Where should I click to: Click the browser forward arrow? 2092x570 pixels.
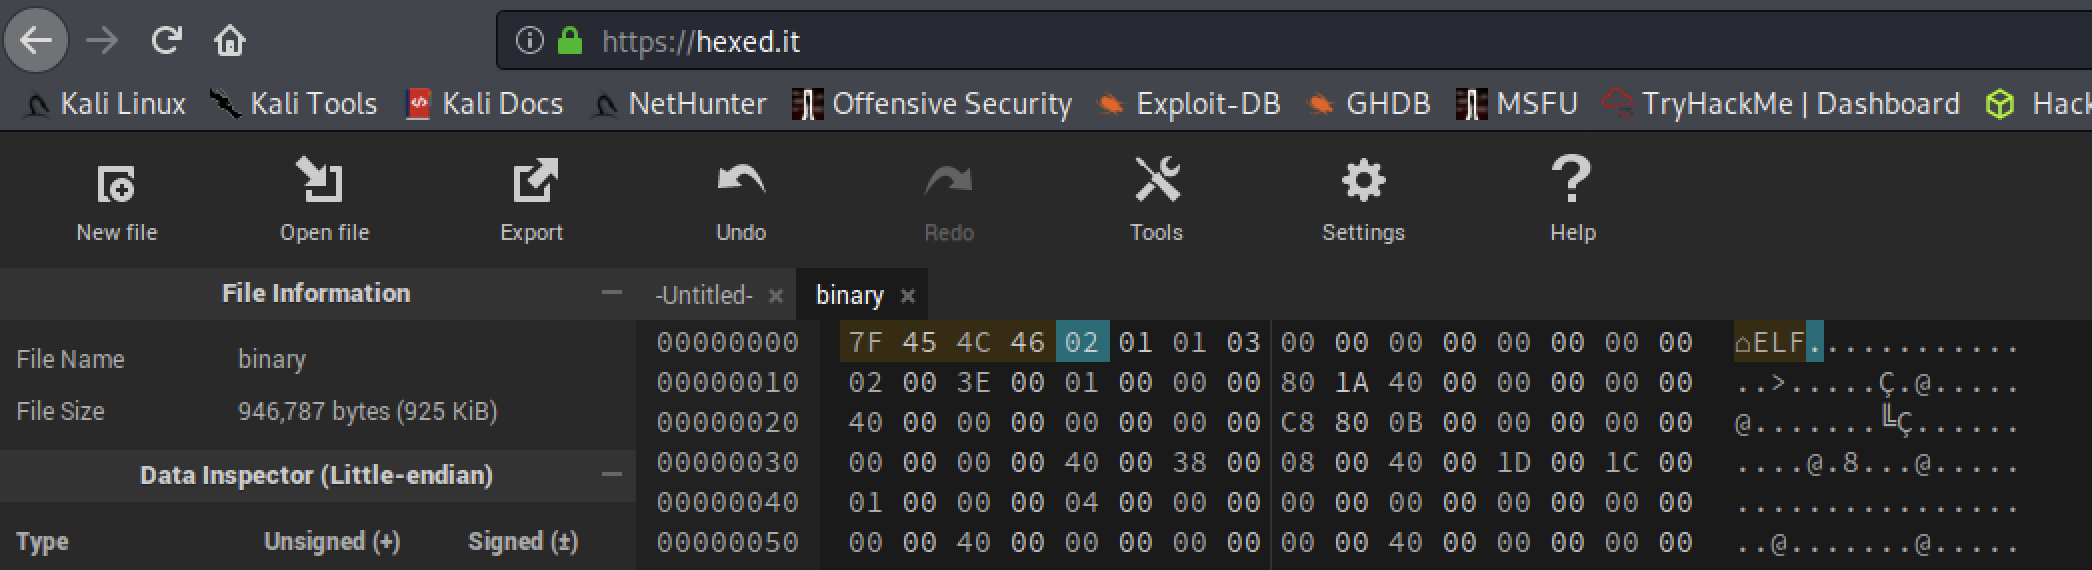tap(102, 41)
